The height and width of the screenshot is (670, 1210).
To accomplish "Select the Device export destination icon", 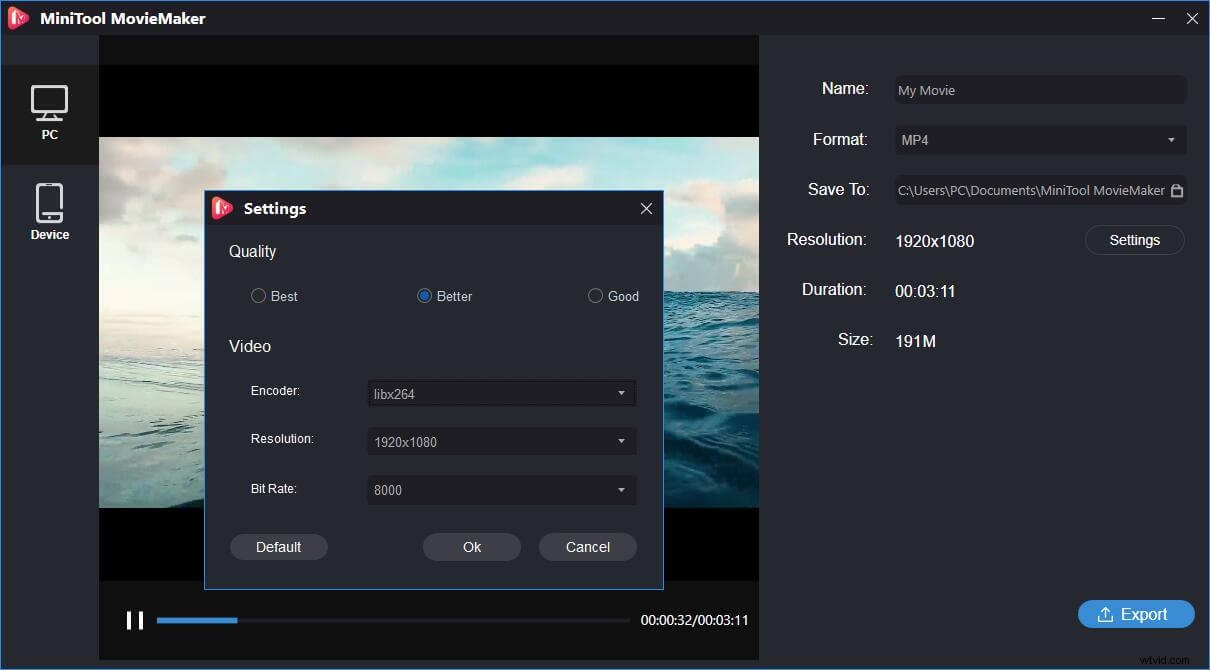I will tap(50, 208).
